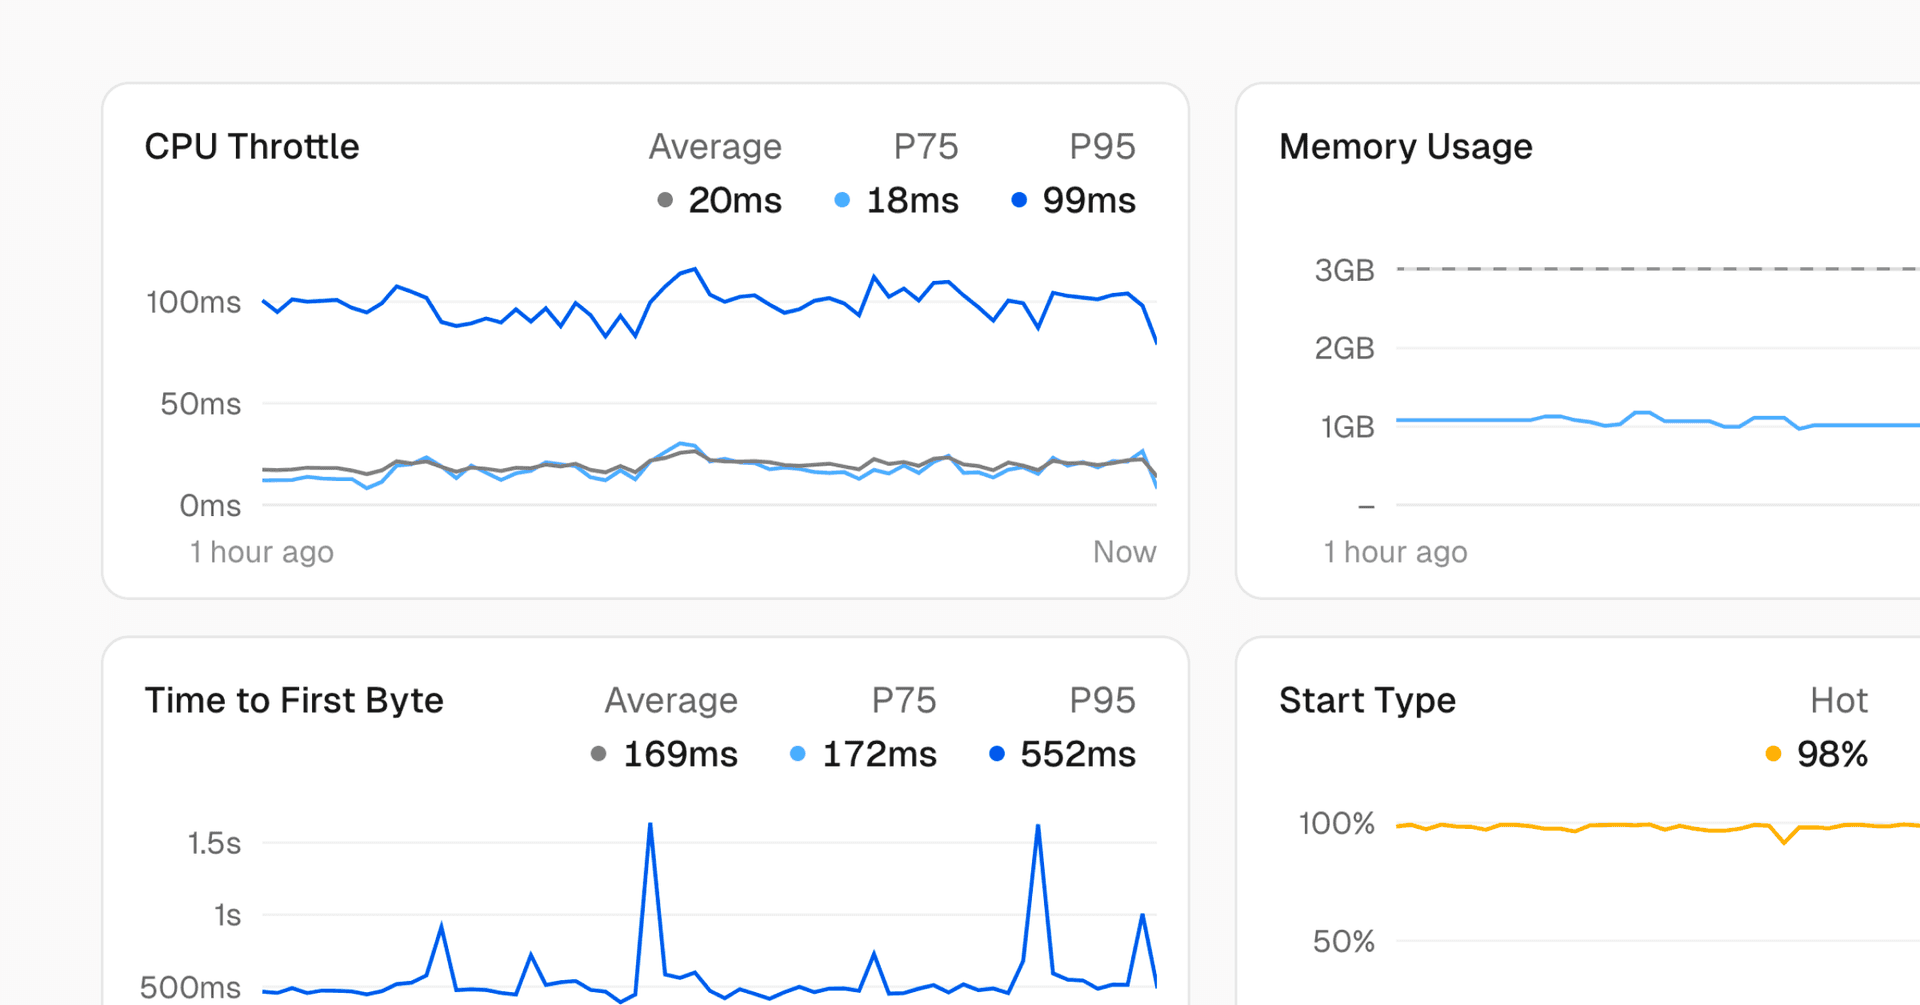
Task: Click the 98% Hot value in Start Type
Action: coord(1832,755)
